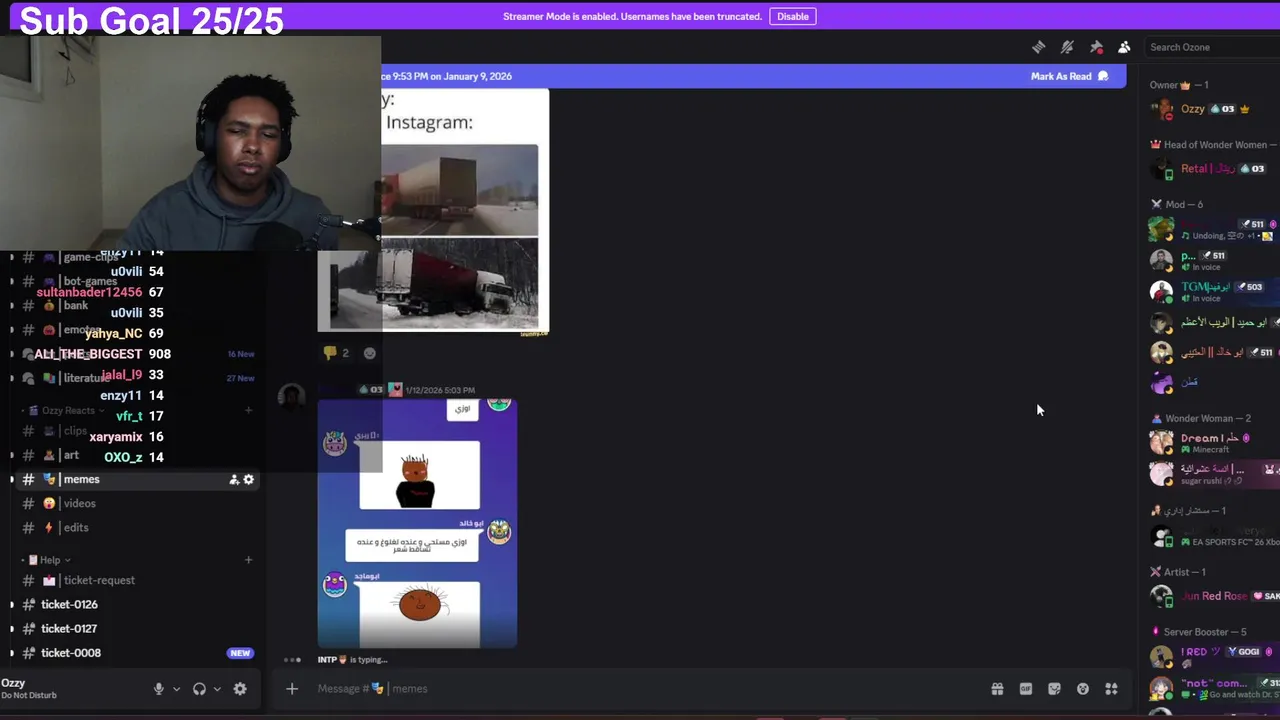The image size is (1280, 720).
Task: Open member with sugar rush! status
Action: pyautogui.click(x=1212, y=473)
